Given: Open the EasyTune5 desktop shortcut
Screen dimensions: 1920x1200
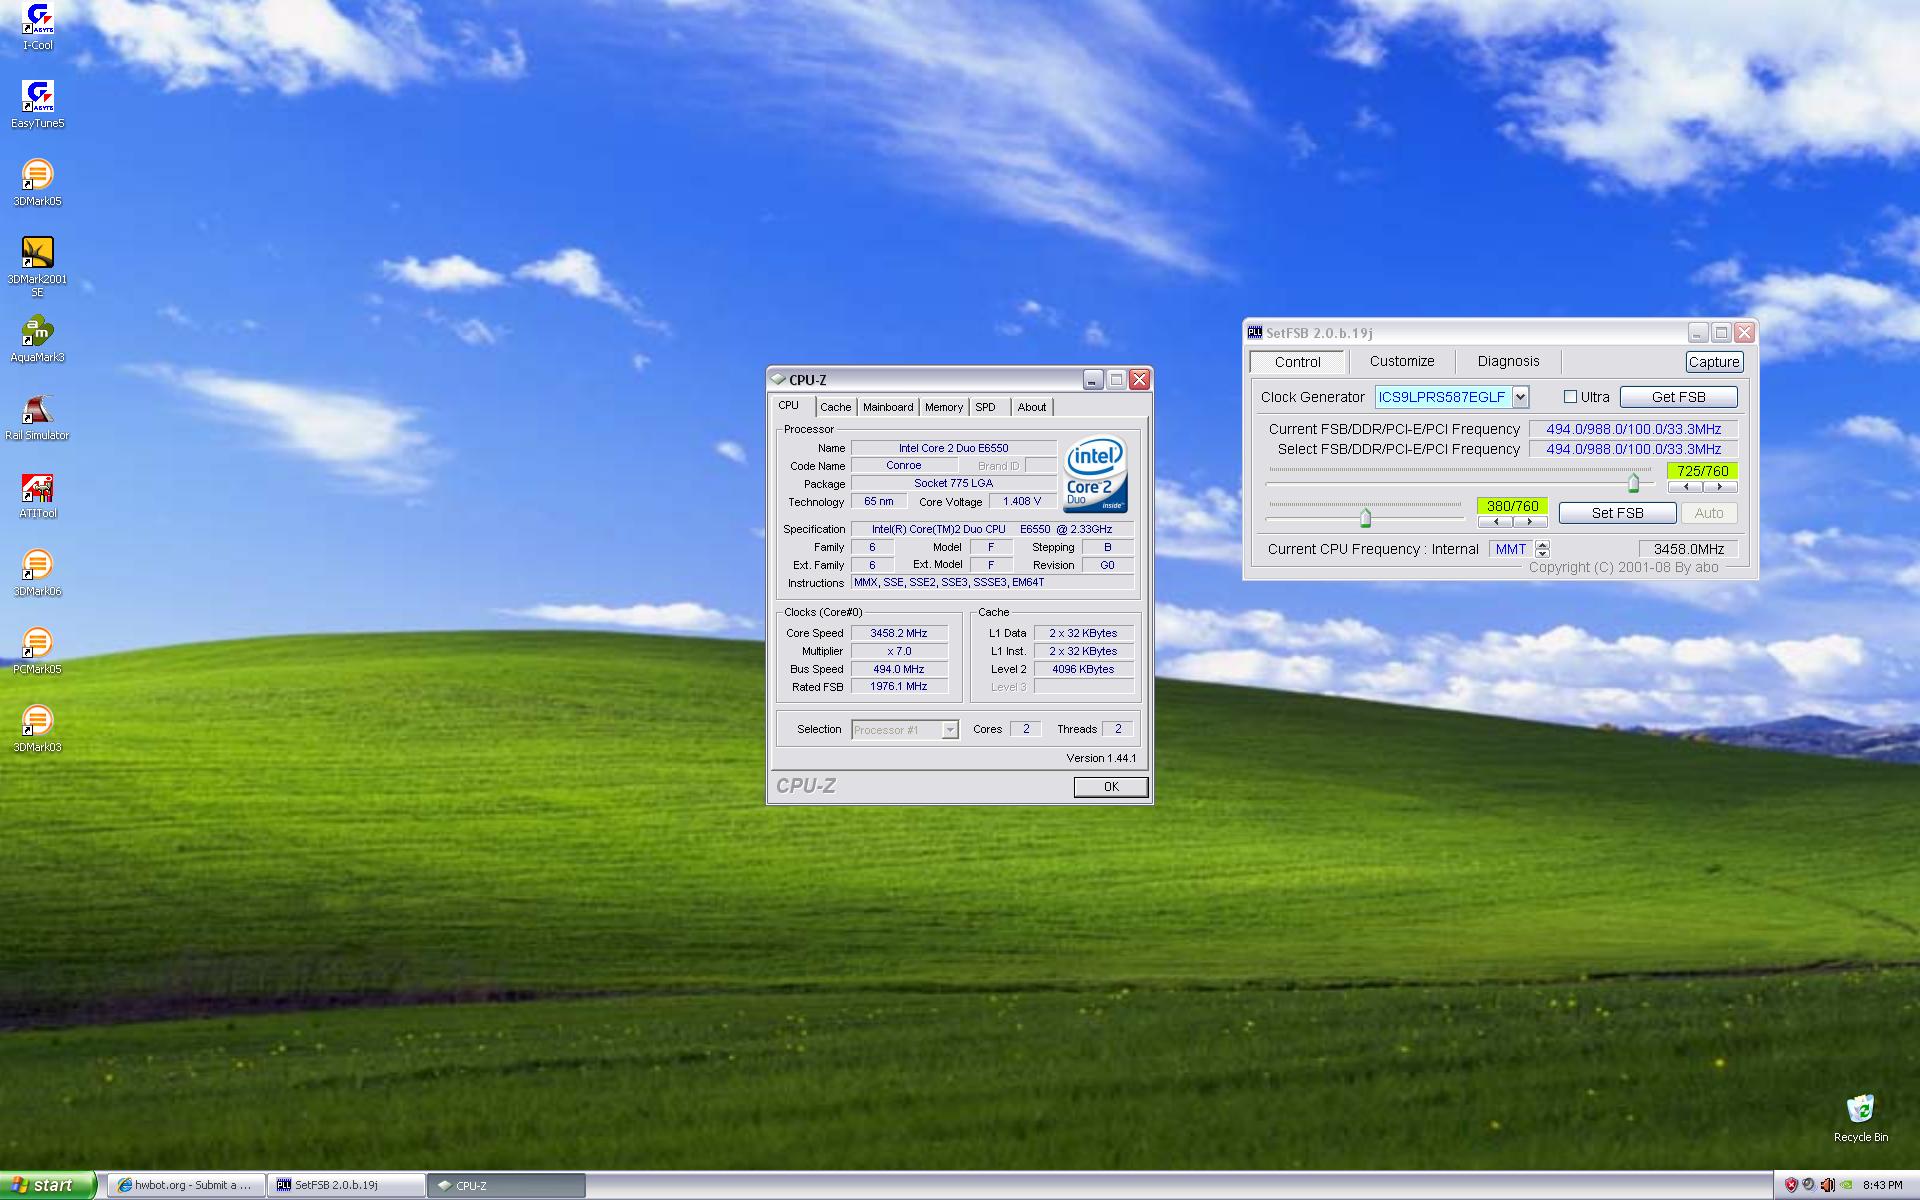Looking at the screenshot, I should tap(38, 105).
